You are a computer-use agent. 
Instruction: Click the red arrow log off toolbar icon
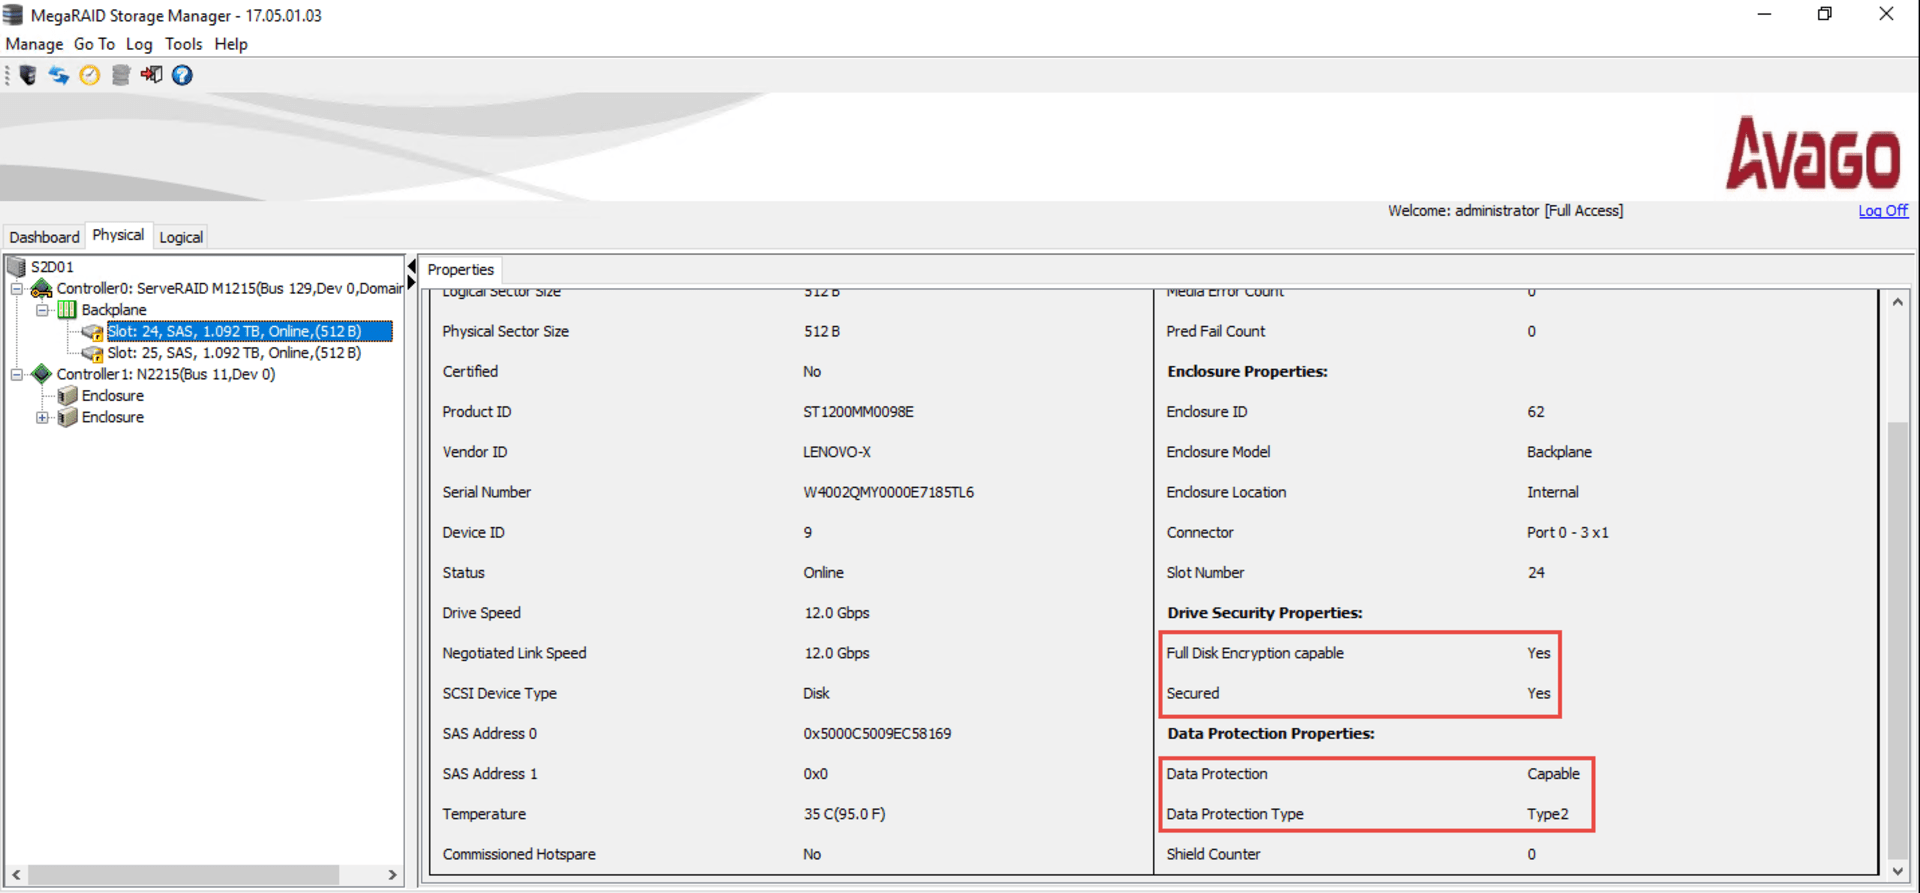[x=152, y=75]
